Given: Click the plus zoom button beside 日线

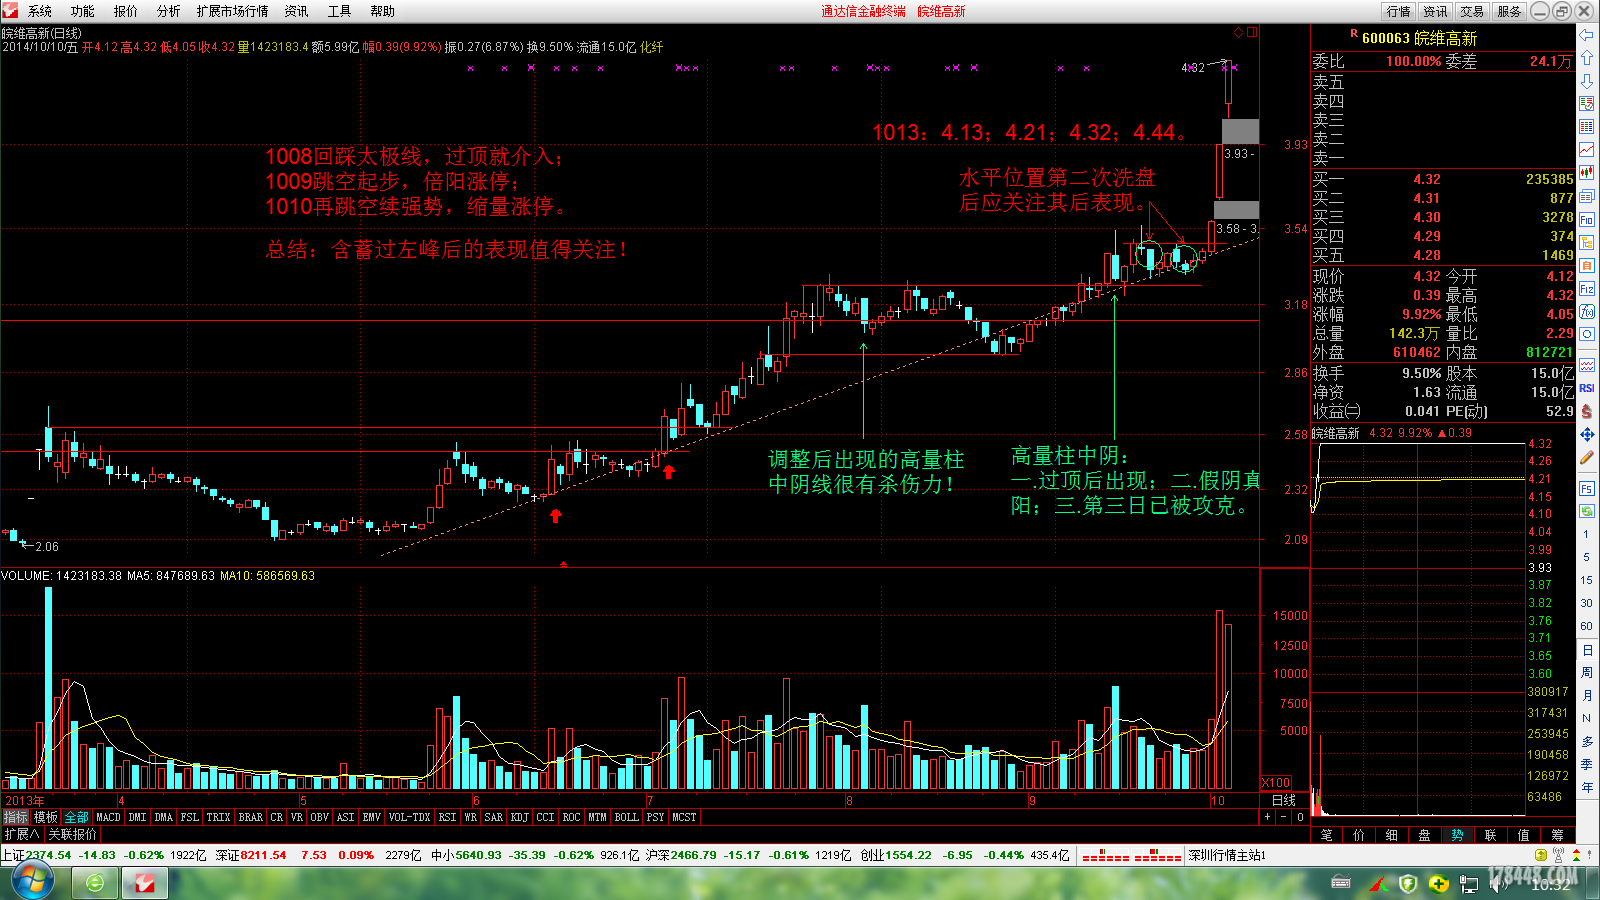Looking at the screenshot, I should 1268,818.
